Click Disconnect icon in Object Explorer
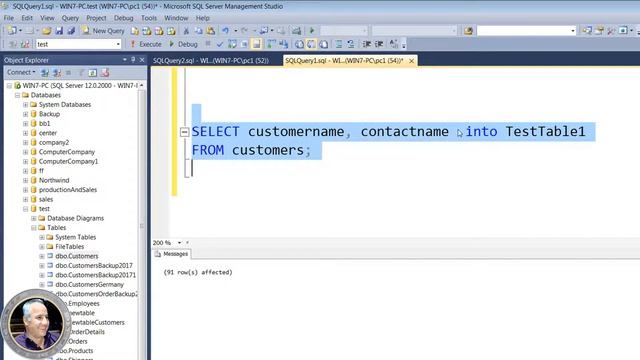The height and width of the screenshot is (360, 640). click(57, 73)
